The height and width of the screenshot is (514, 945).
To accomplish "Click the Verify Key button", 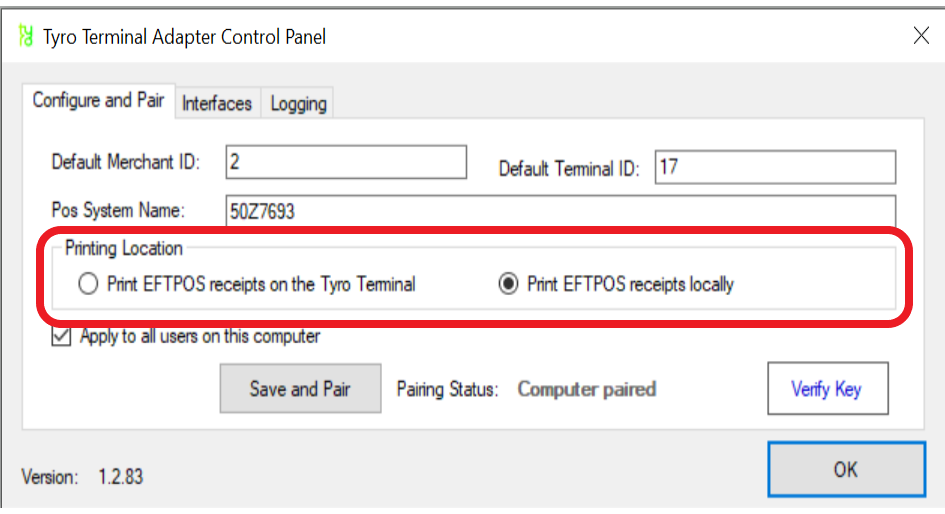I will coord(826,389).
